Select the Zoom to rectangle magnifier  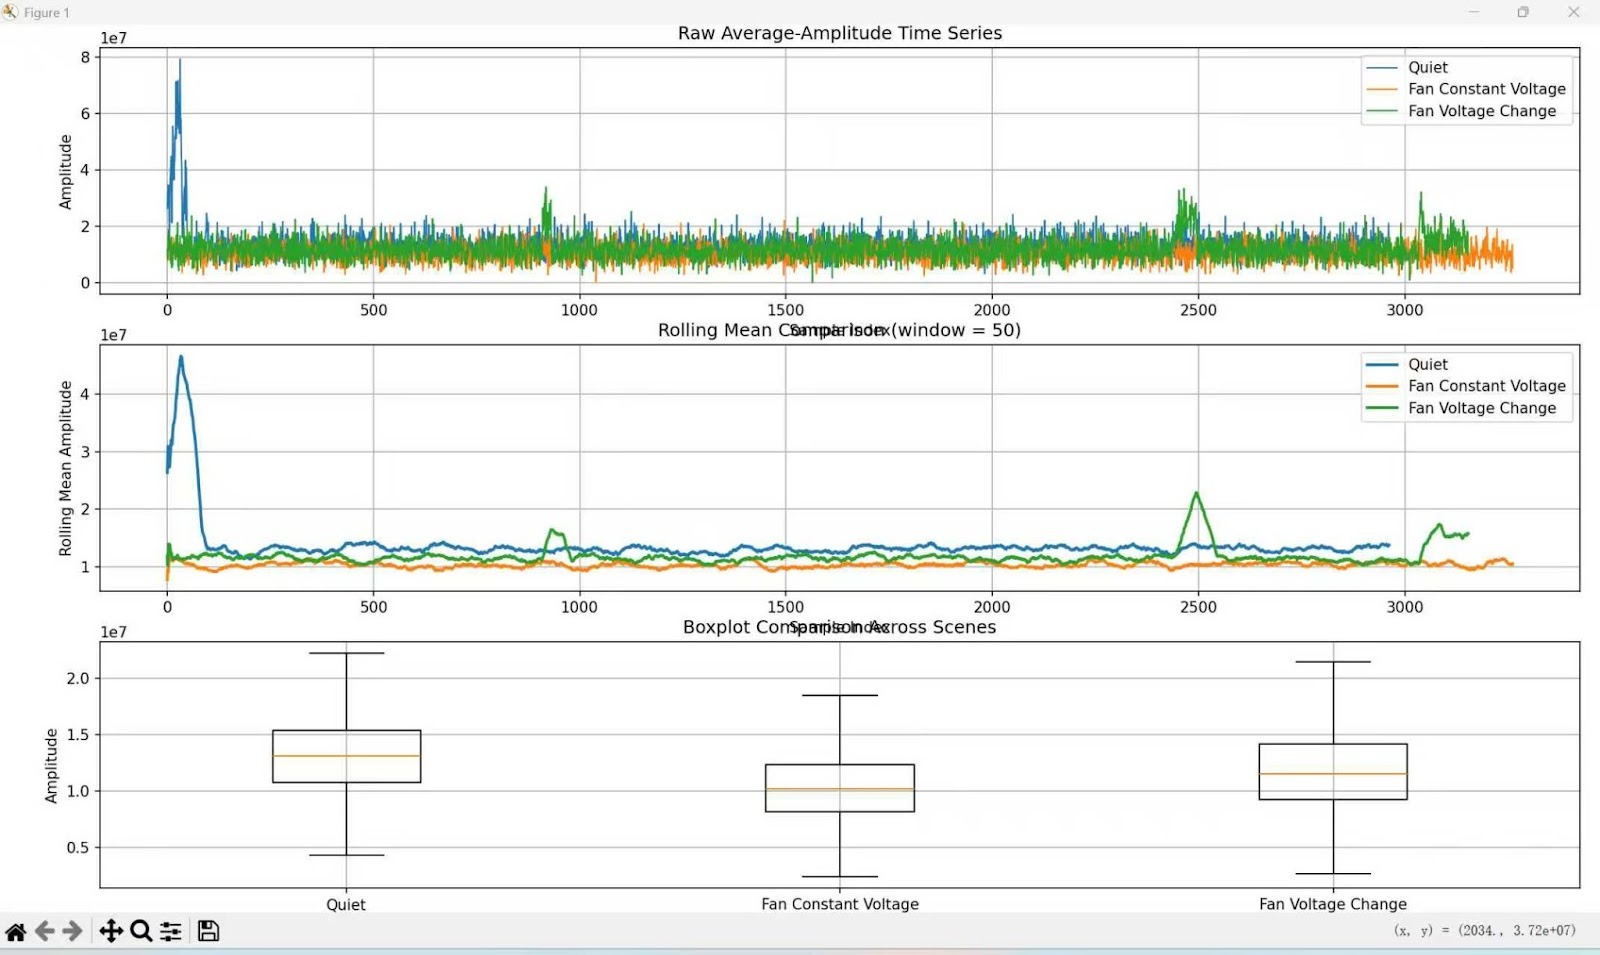pyautogui.click(x=141, y=932)
